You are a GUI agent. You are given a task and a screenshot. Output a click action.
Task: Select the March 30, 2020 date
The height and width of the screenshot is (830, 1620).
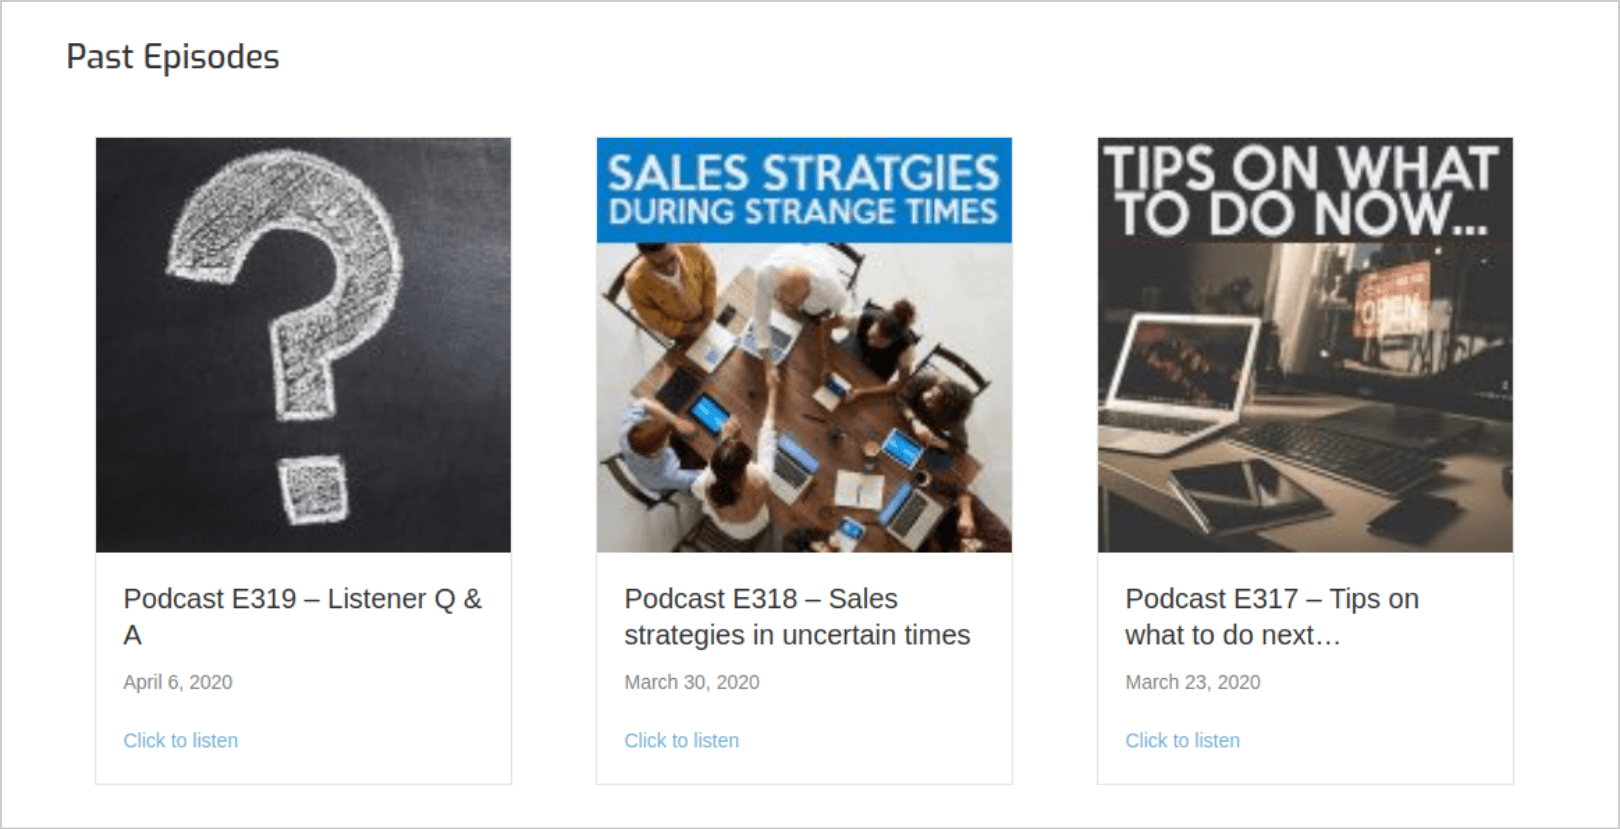692,682
